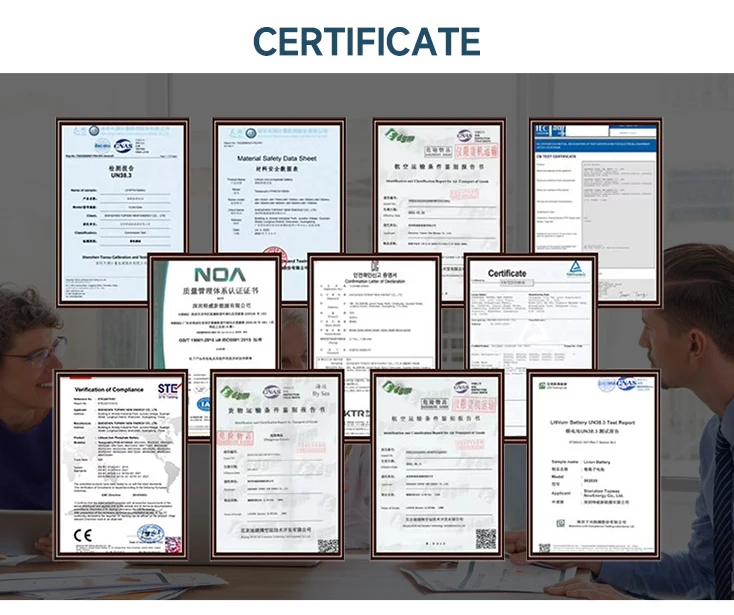
Task: Click the '材料安全数据表' subtitle text
Action: point(277,168)
